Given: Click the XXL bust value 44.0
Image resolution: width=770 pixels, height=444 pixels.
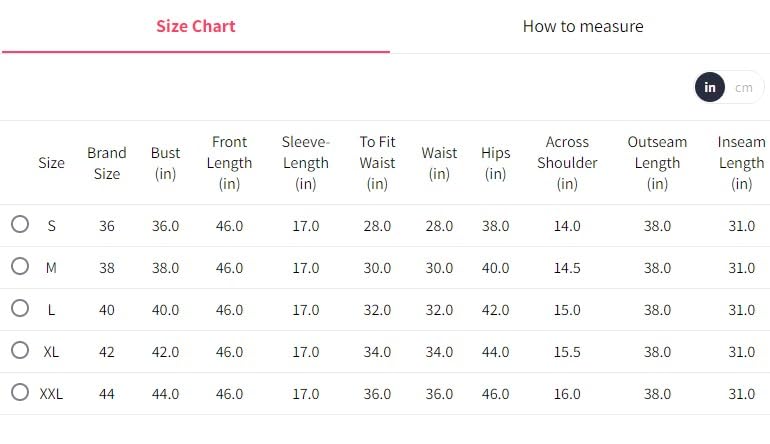Looking at the screenshot, I should tap(166, 394).
